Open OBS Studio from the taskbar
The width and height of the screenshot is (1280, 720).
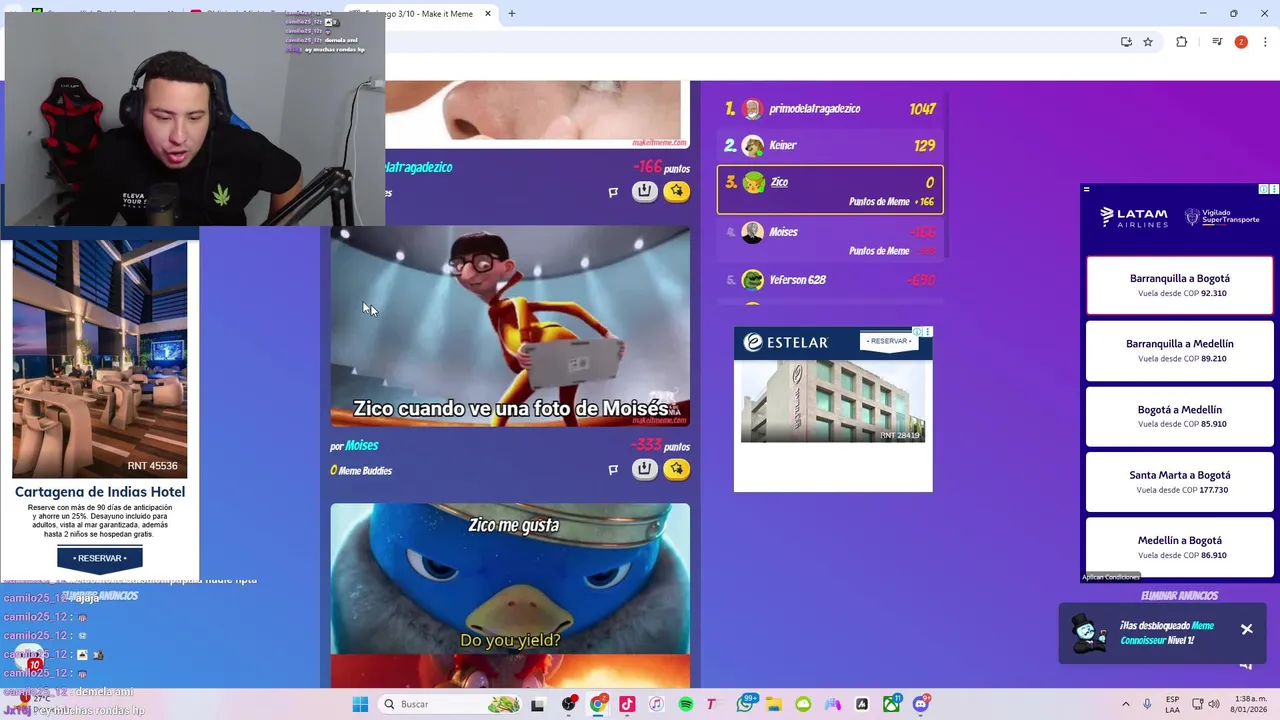click(569, 704)
